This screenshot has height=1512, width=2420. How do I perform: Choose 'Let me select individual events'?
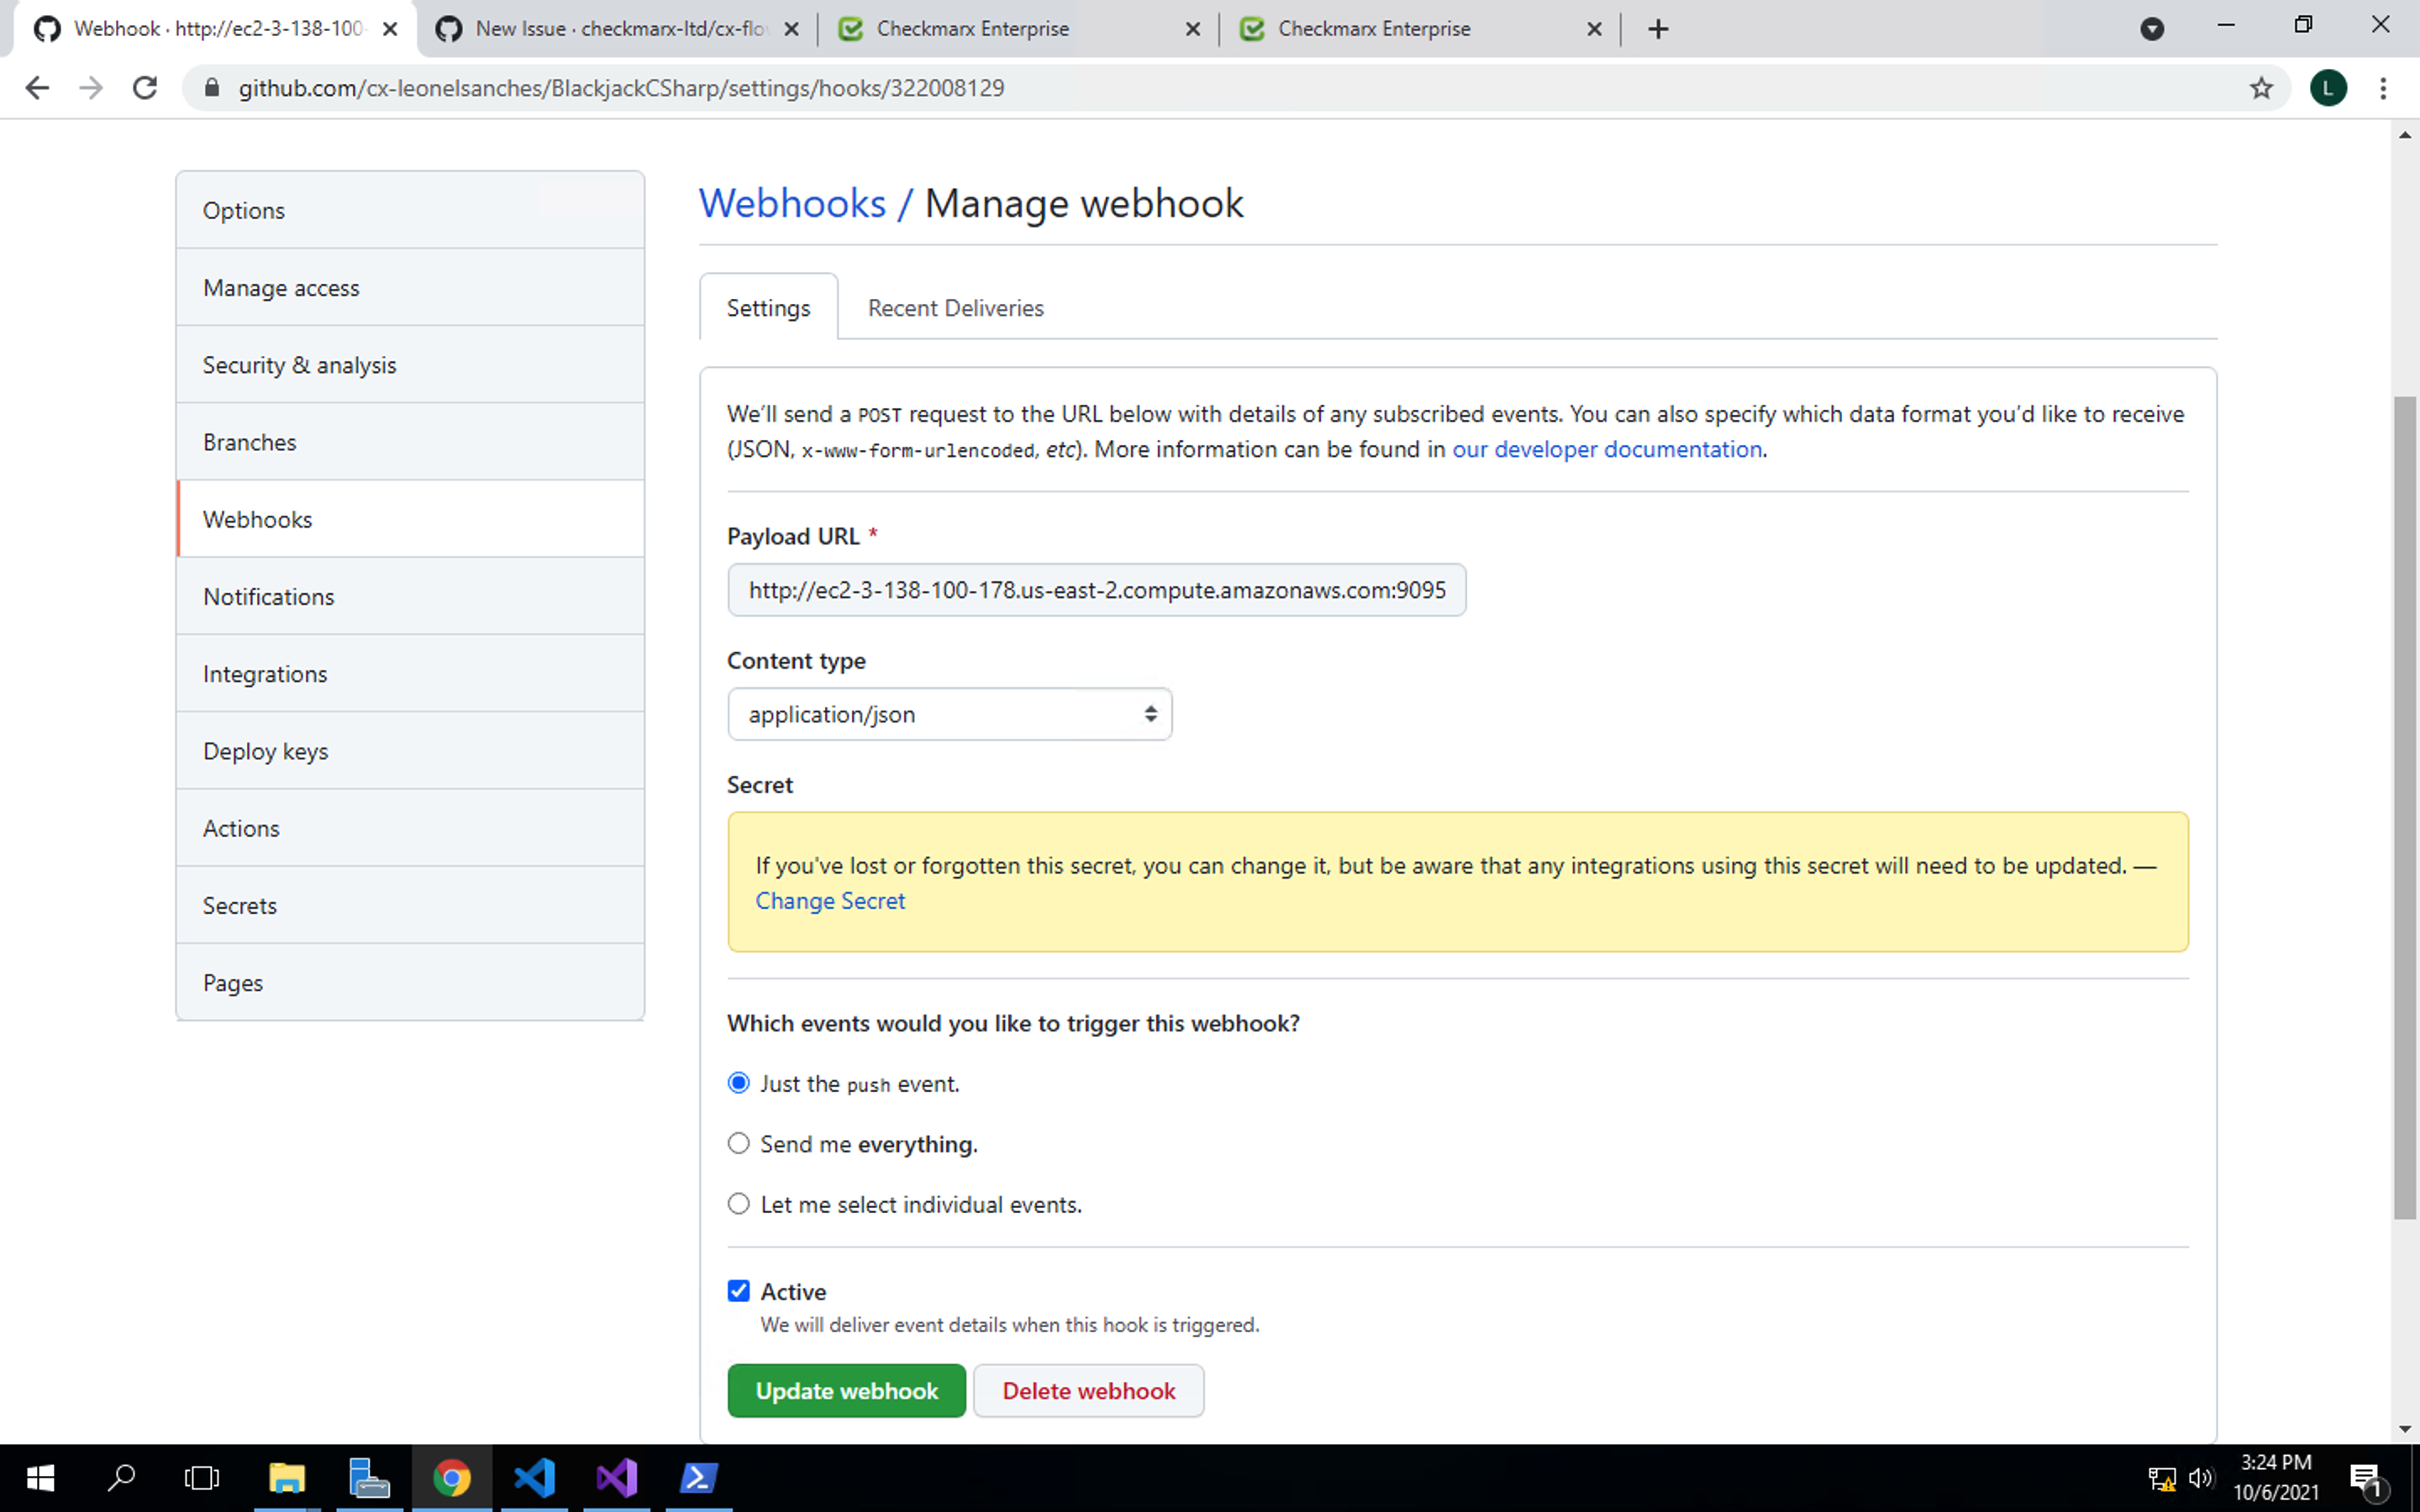[x=739, y=1204]
